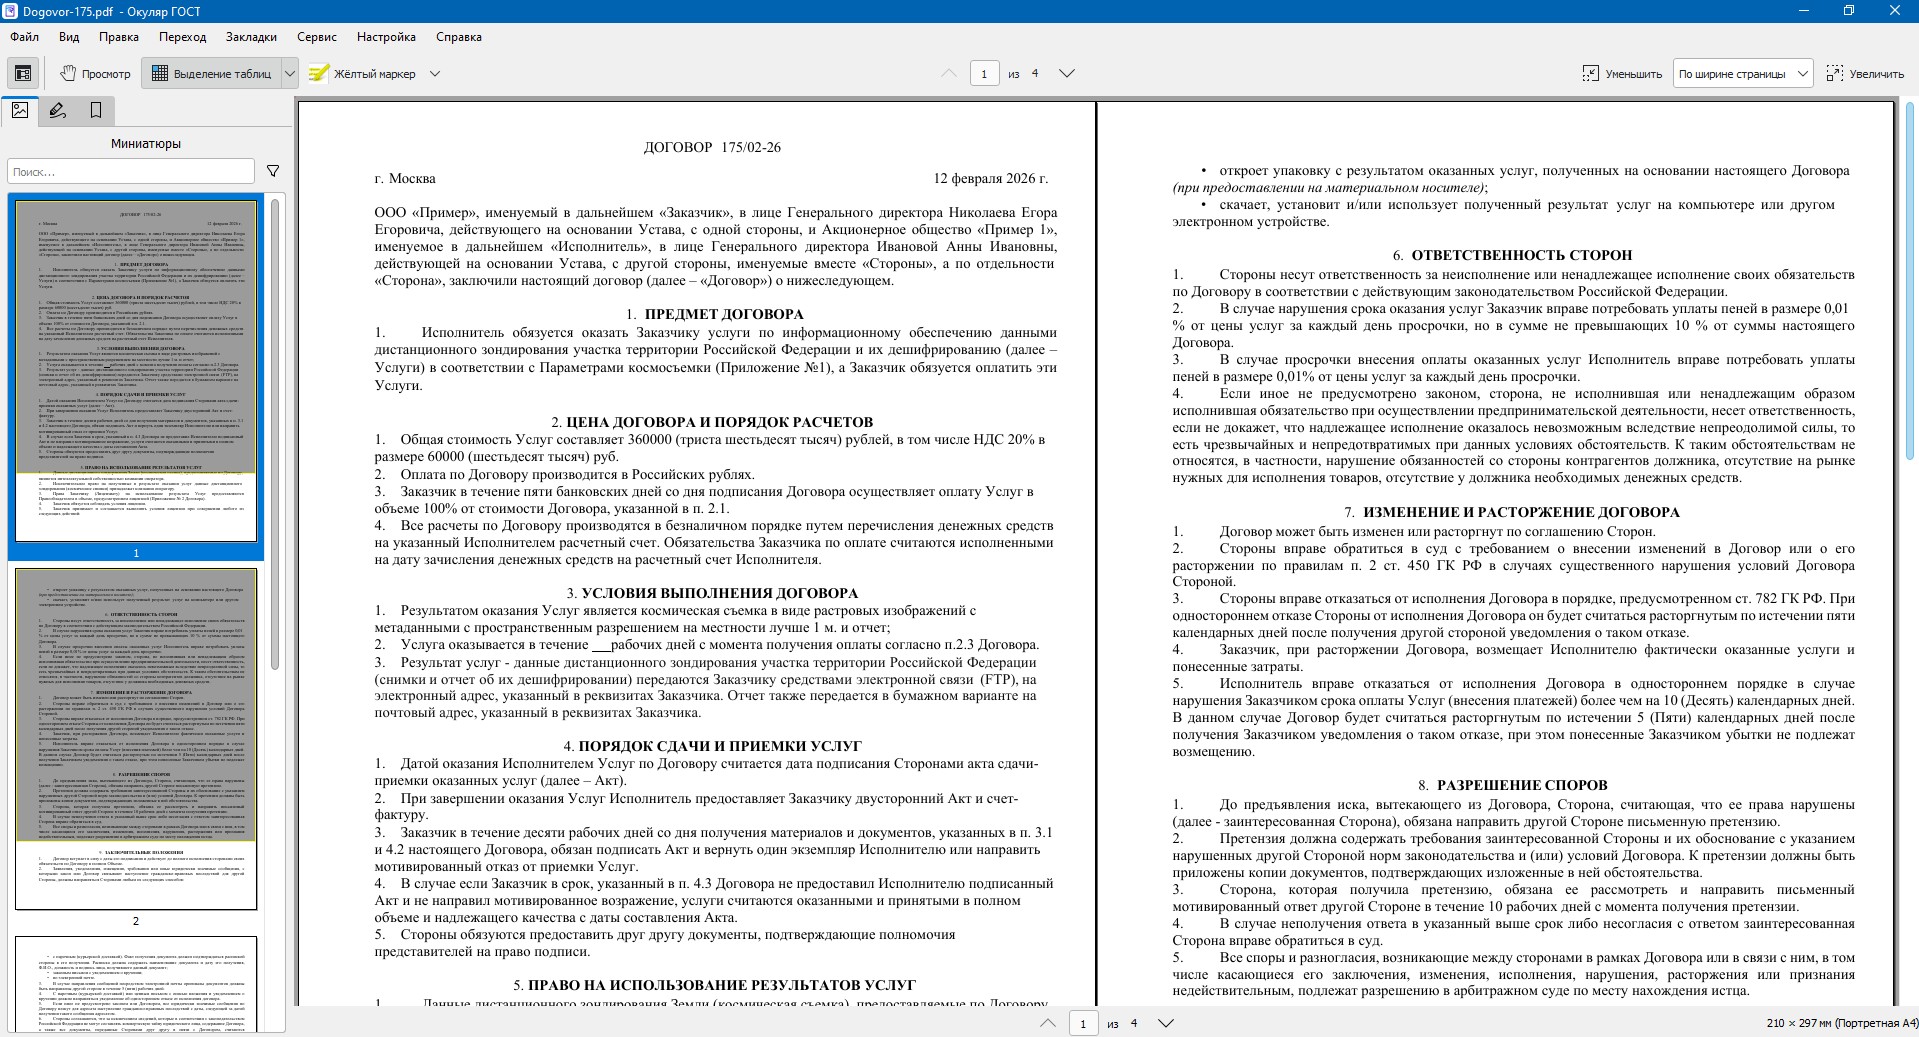The height and width of the screenshot is (1037, 1919).
Task: Click the thumbnail filter funnel icon
Action: 273,171
